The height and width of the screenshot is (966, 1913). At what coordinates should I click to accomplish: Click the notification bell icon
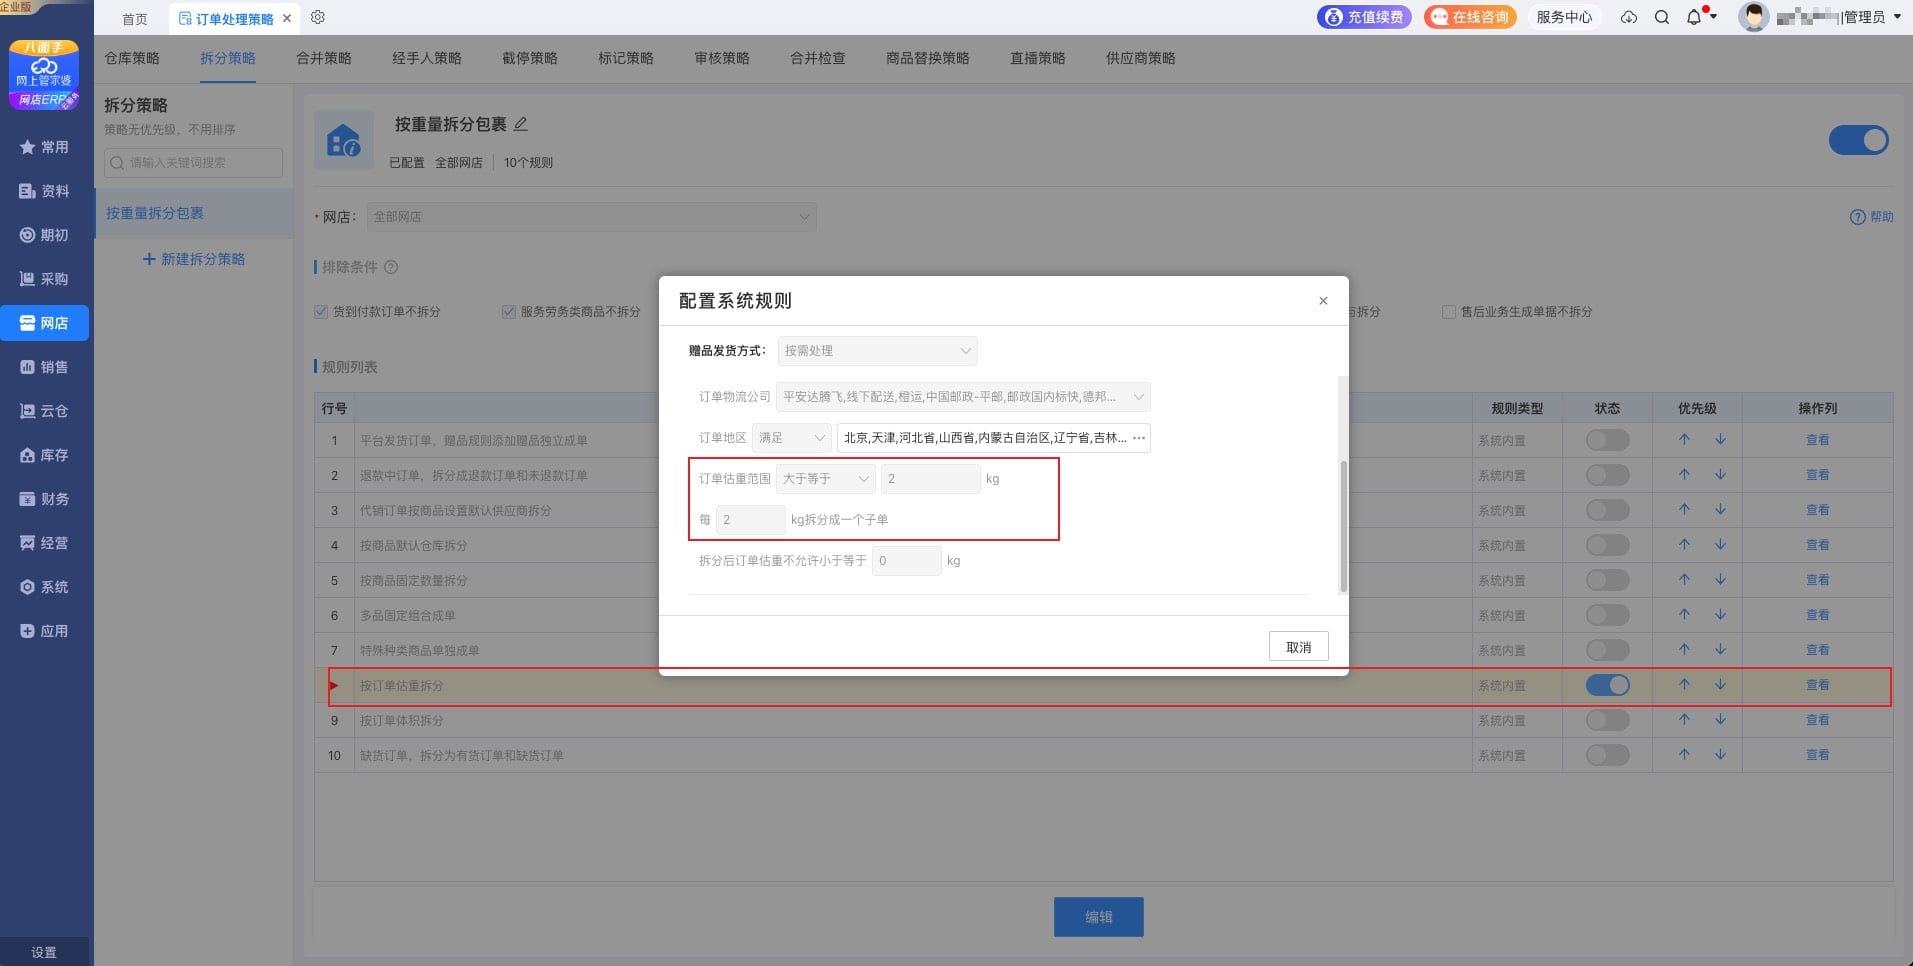point(1694,17)
